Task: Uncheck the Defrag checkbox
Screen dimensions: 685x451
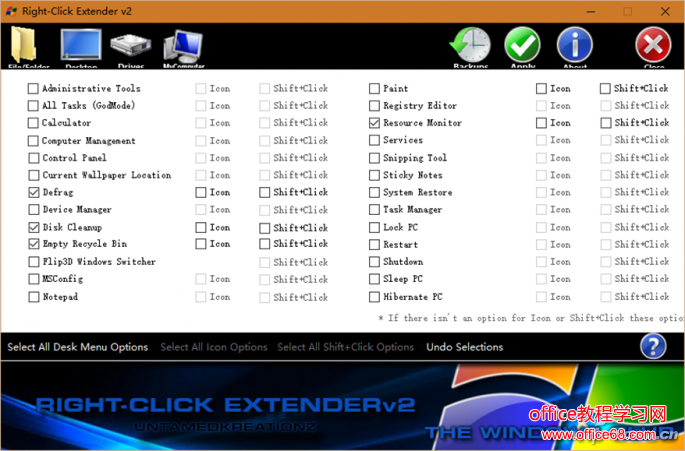Action: point(34,192)
